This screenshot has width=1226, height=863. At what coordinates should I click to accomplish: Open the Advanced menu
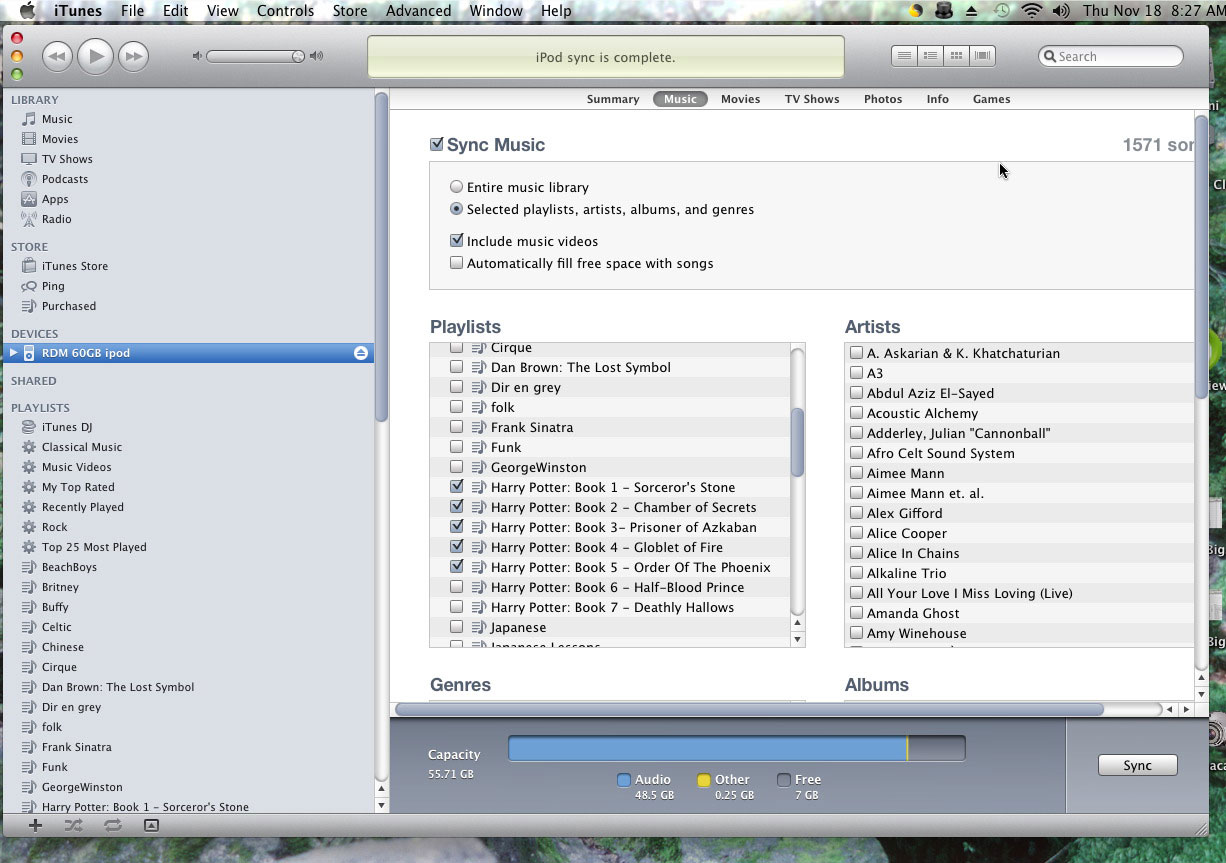418,11
